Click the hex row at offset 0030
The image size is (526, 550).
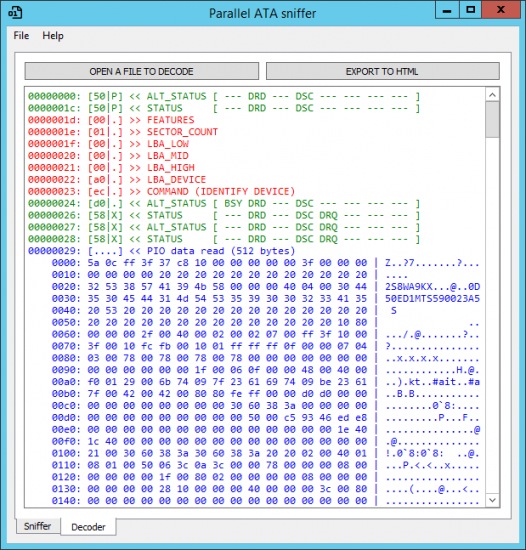point(266,299)
